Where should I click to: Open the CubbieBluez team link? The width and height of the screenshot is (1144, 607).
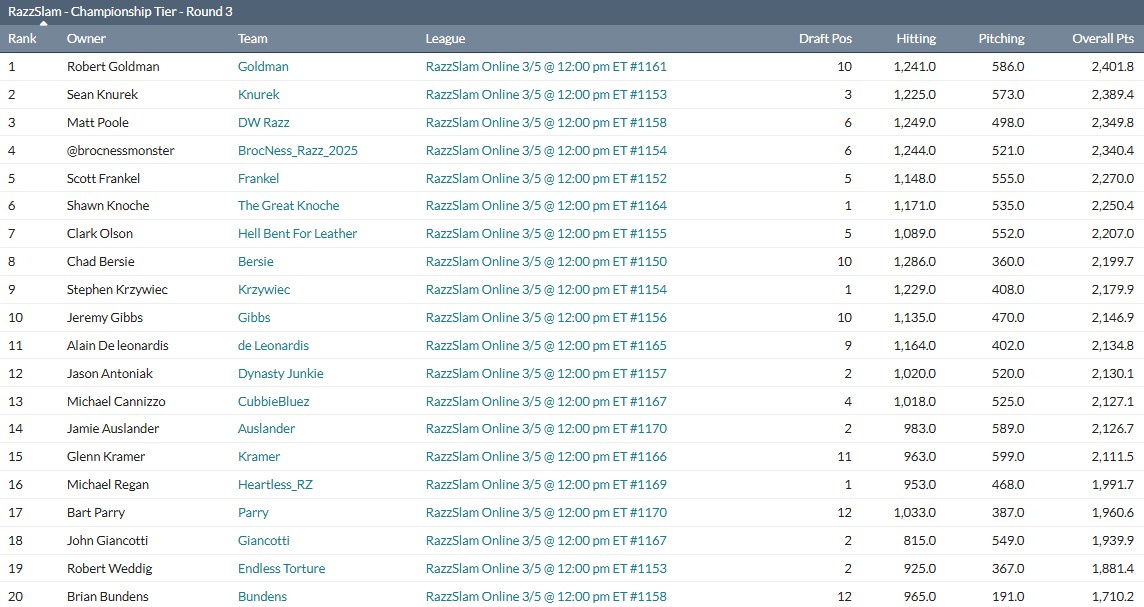tap(273, 401)
